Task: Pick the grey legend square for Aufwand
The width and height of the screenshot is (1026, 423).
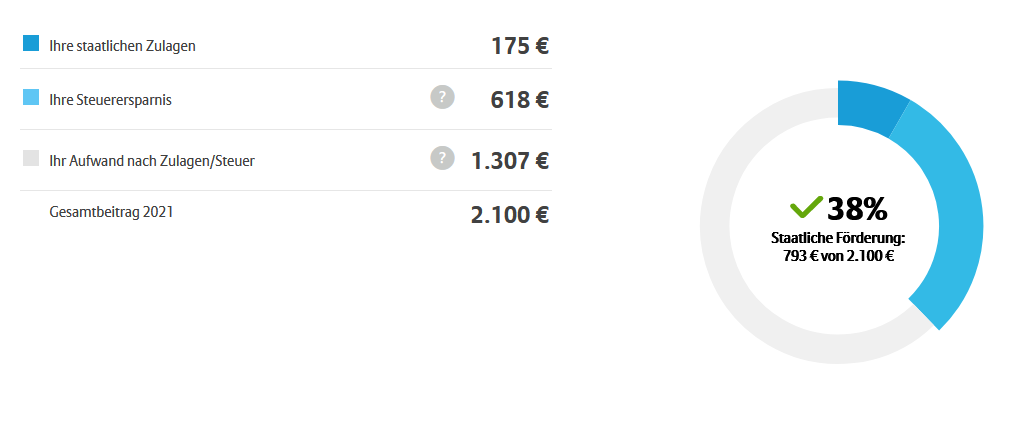Action: click(31, 158)
